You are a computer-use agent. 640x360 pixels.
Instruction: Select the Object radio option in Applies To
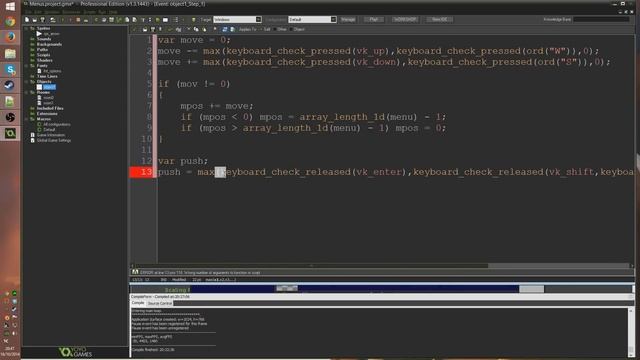[297, 29]
